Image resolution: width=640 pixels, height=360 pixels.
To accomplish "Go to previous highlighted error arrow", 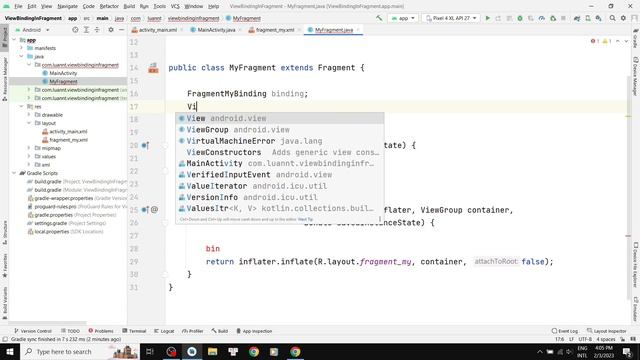I will pyautogui.click(x=618, y=41).
